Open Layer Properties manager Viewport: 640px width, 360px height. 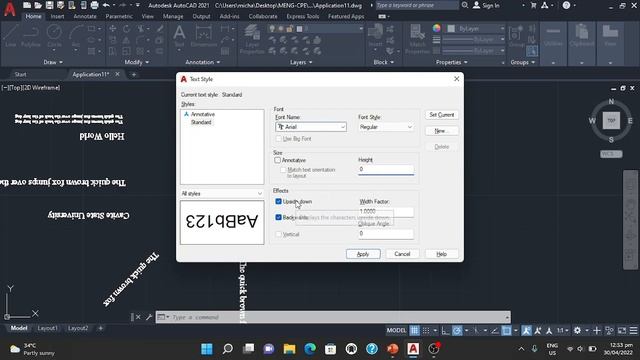[252, 39]
